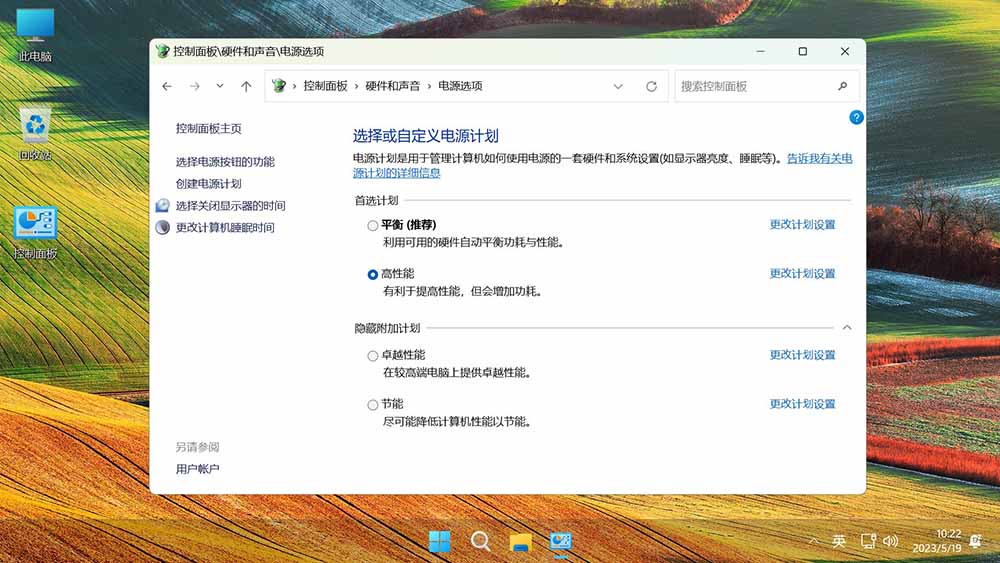Click the back navigation arrow

[167, 86]
